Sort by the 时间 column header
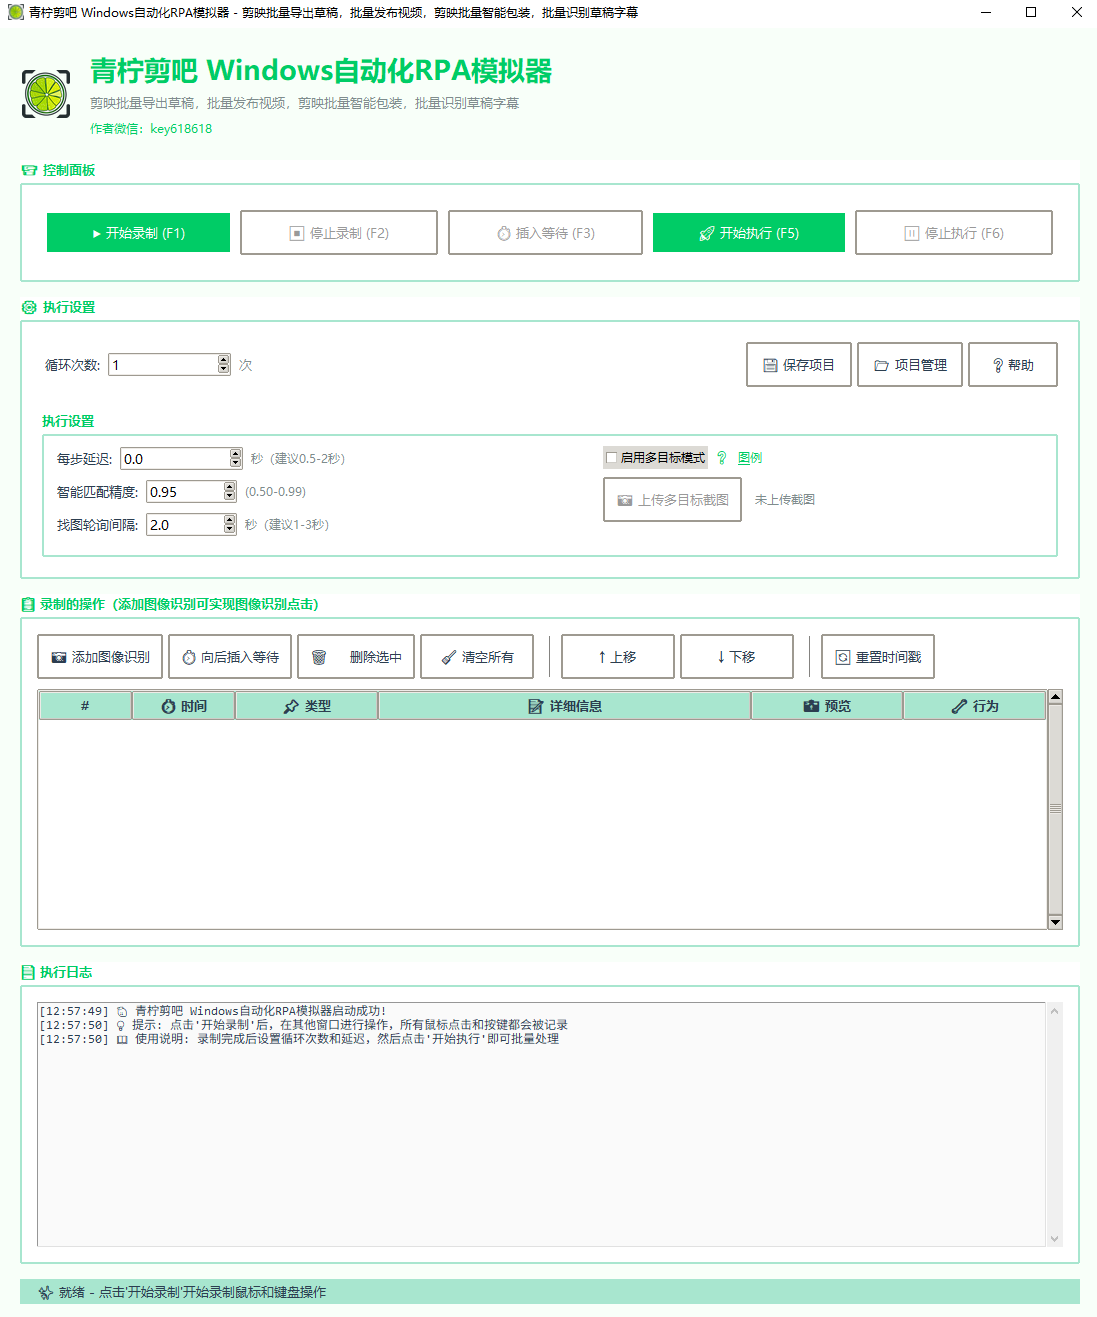 point(184,706)
